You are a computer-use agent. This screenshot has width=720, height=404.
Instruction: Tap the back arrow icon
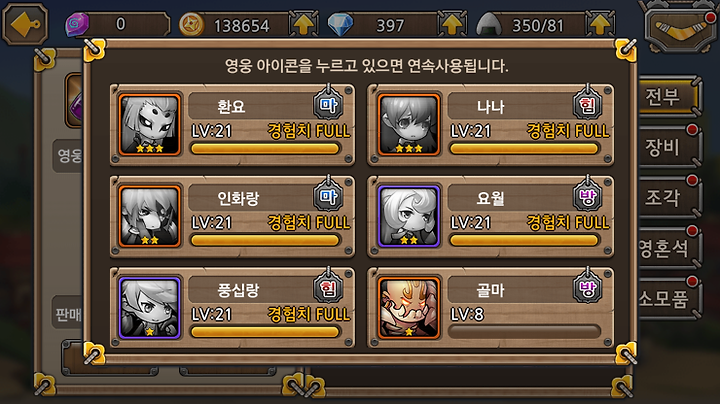click(25, 24)
